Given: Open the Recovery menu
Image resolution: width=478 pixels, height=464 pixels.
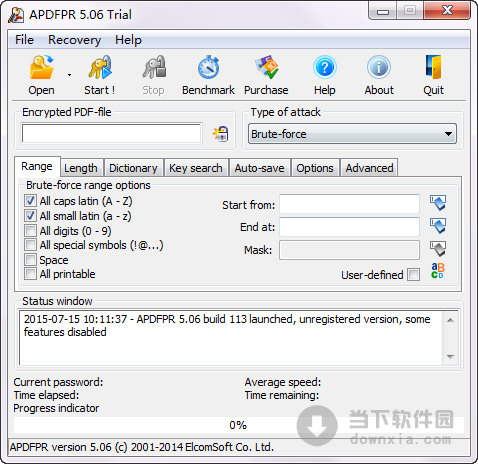Looking at the screenshot, I should coord(74,40).
